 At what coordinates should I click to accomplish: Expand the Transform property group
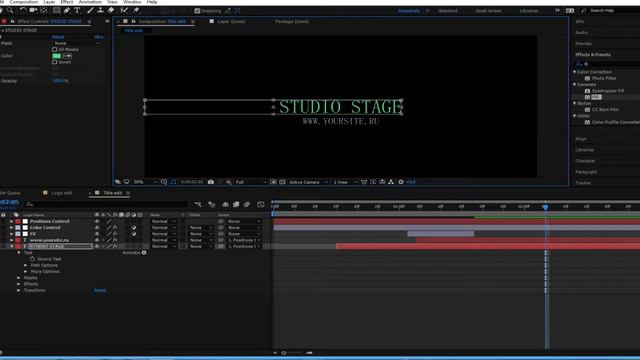coord(18,290)
